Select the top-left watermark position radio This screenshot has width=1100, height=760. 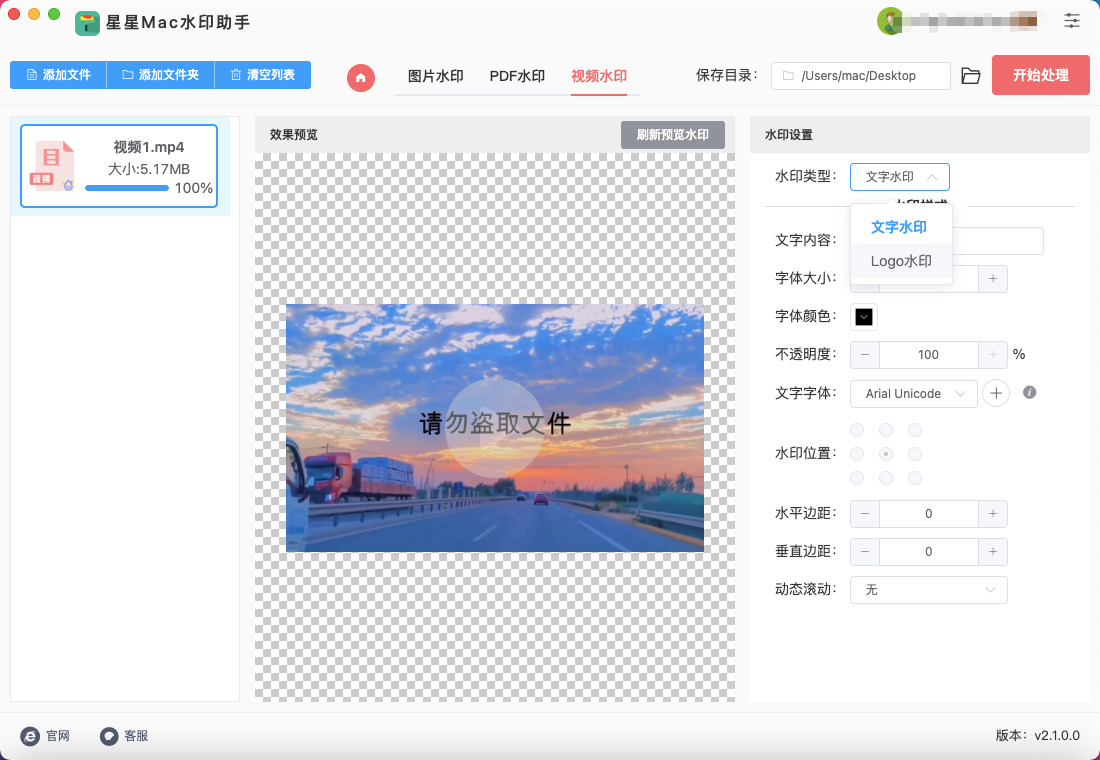pos(857,430)
